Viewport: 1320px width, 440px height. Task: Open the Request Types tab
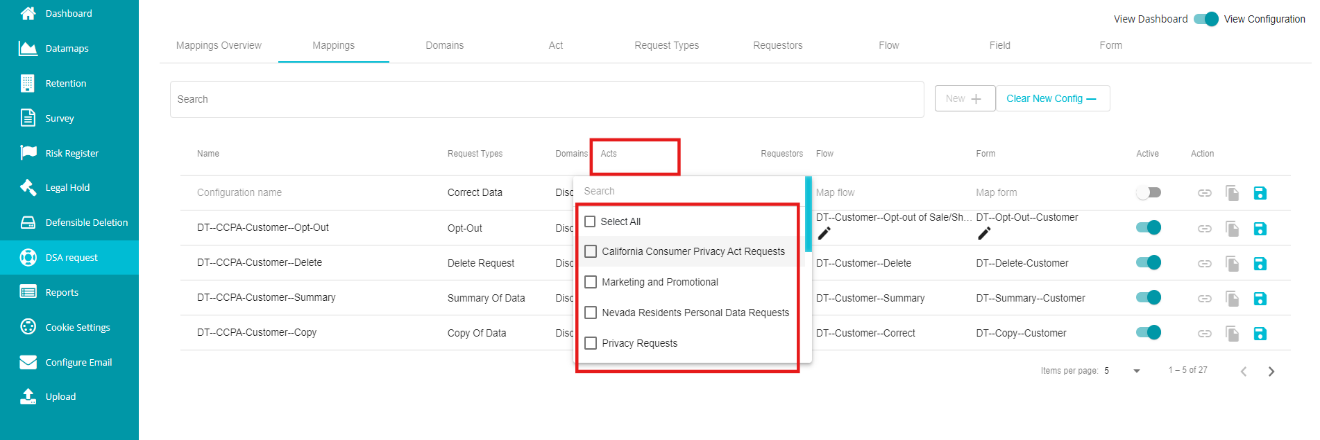[667, 46]
